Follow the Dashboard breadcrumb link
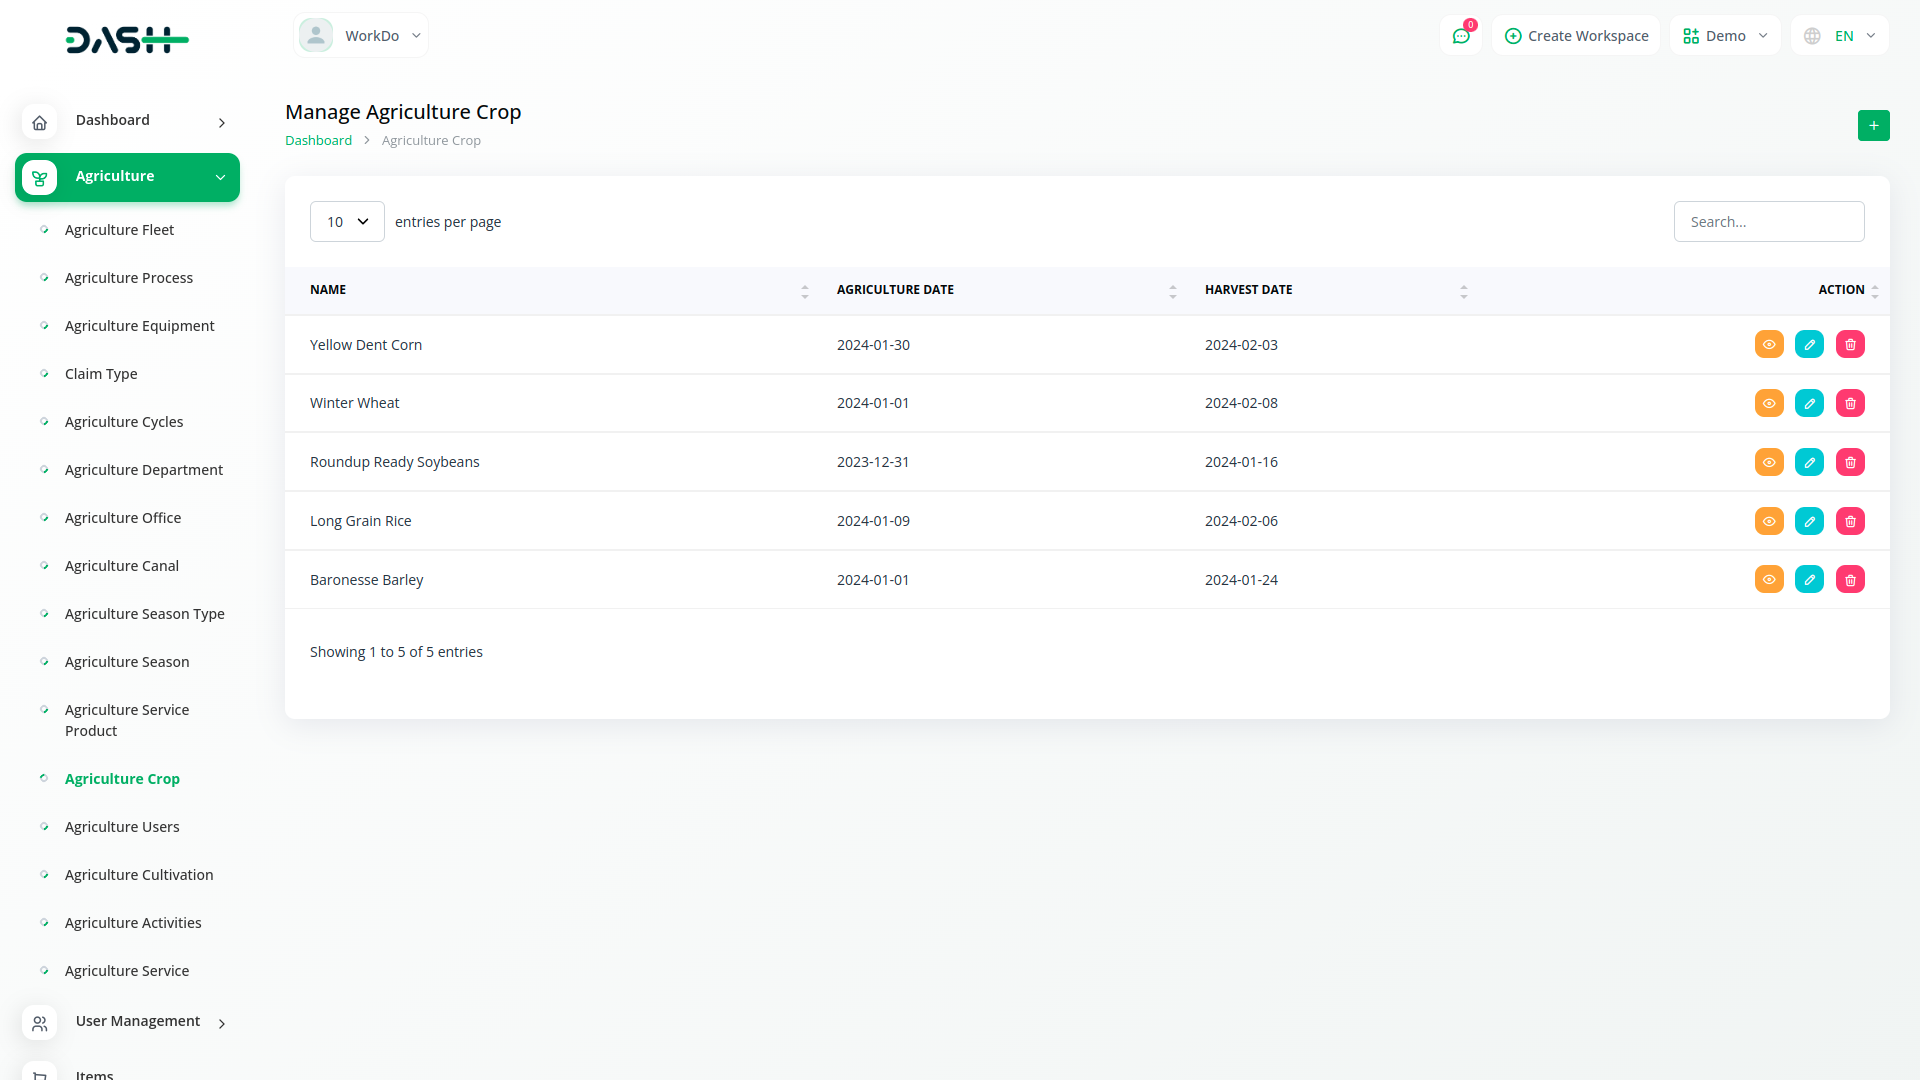The height and width of the screenshot is (1080, 1920). tap(318, 141)
